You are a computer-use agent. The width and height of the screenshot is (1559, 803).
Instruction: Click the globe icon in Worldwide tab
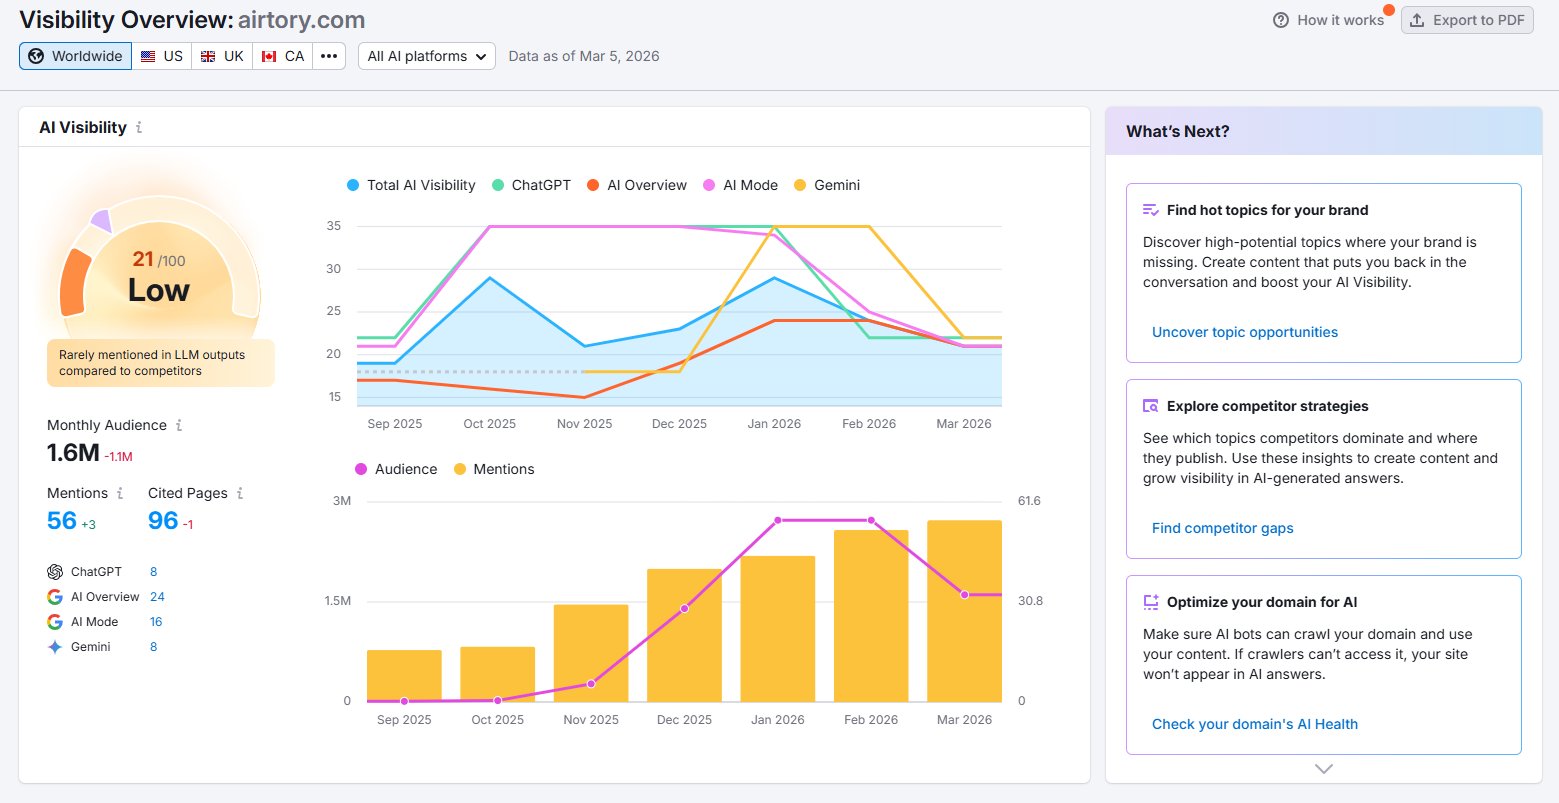tap(36, 56)
